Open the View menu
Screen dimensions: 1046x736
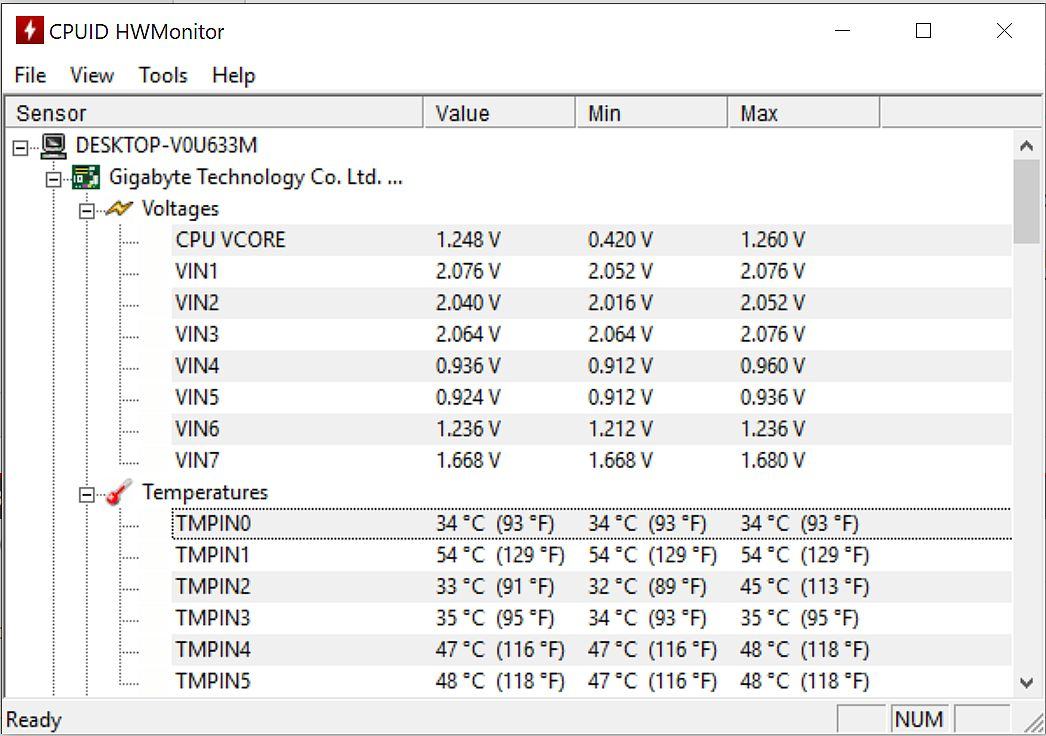(92, 75)
